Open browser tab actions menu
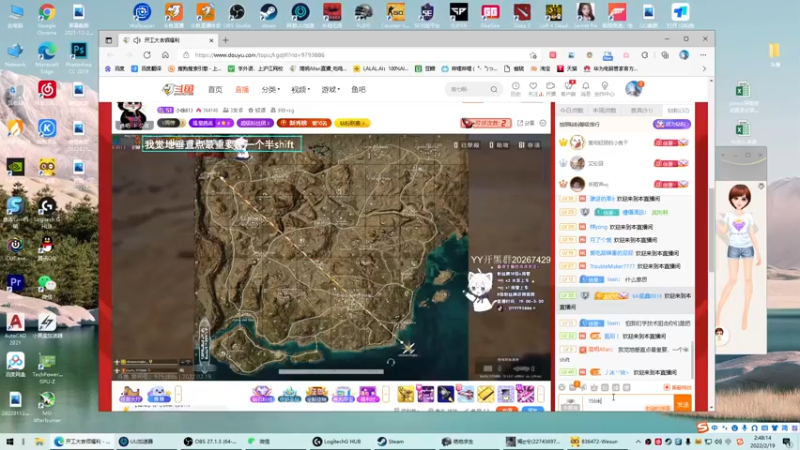The height and width of the screenshot is (450, 800). (x=109, y=40)
